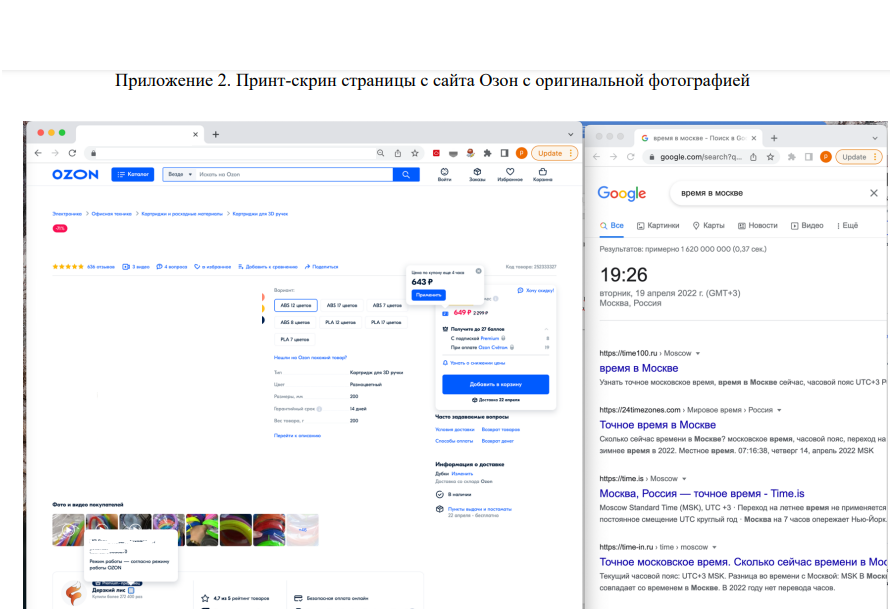Click Добавить к сравнению link

[x=268, y=267]
